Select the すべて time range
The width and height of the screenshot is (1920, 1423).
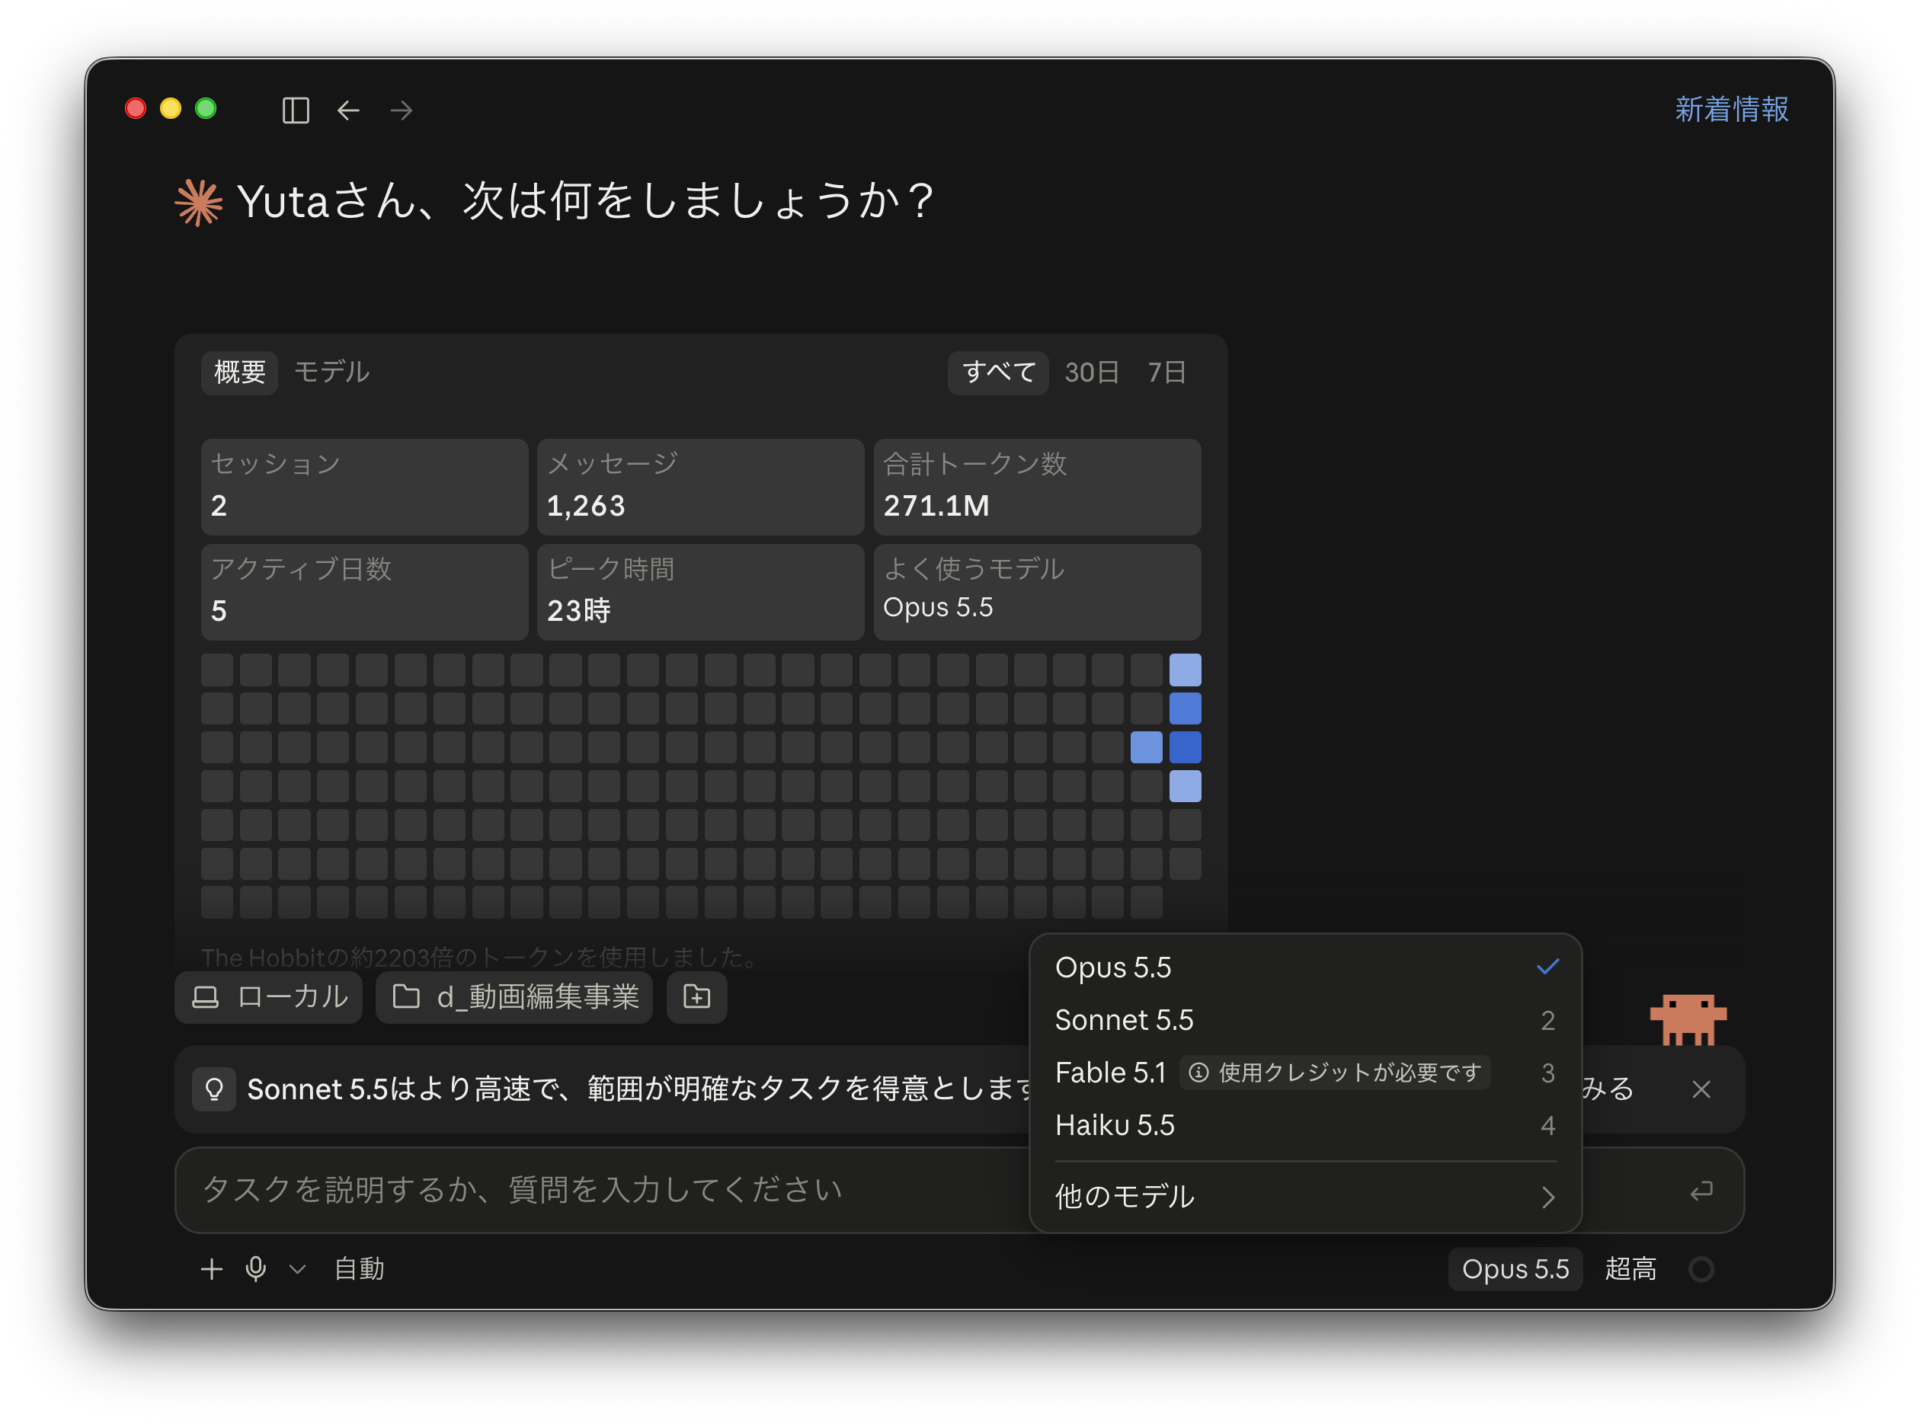click(998, 372)
